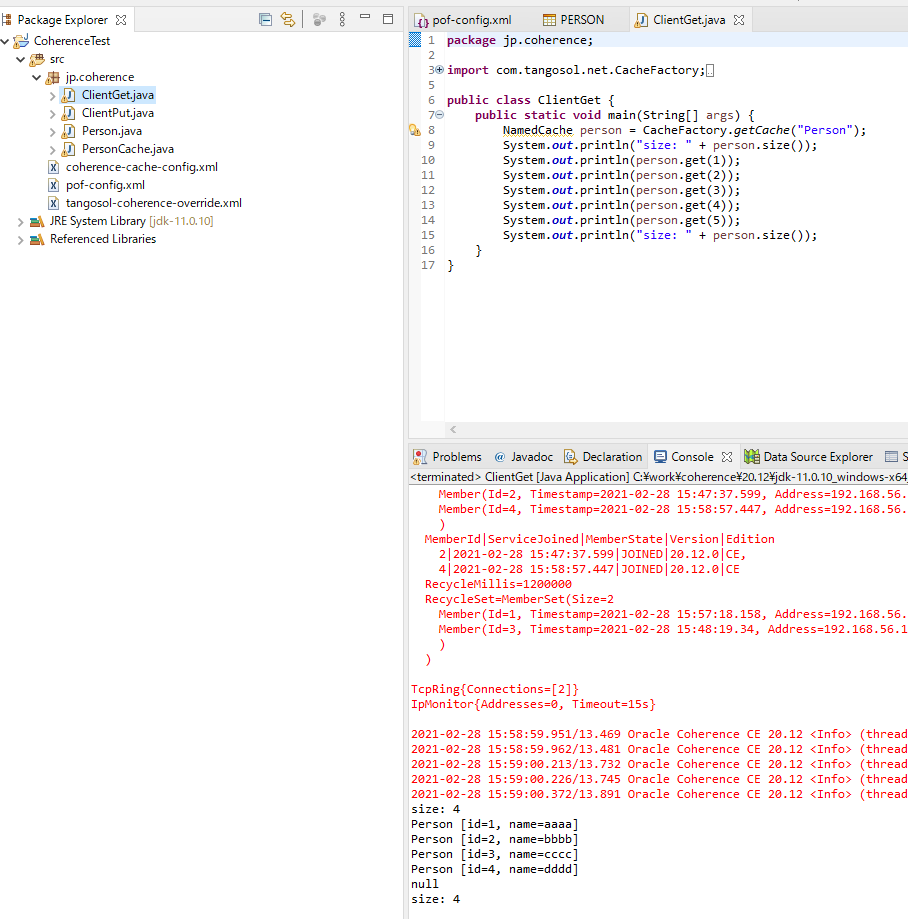Collapse all in Package Explorer toolbar
Viewport: 908px width, 919px height.
point(265,19)
